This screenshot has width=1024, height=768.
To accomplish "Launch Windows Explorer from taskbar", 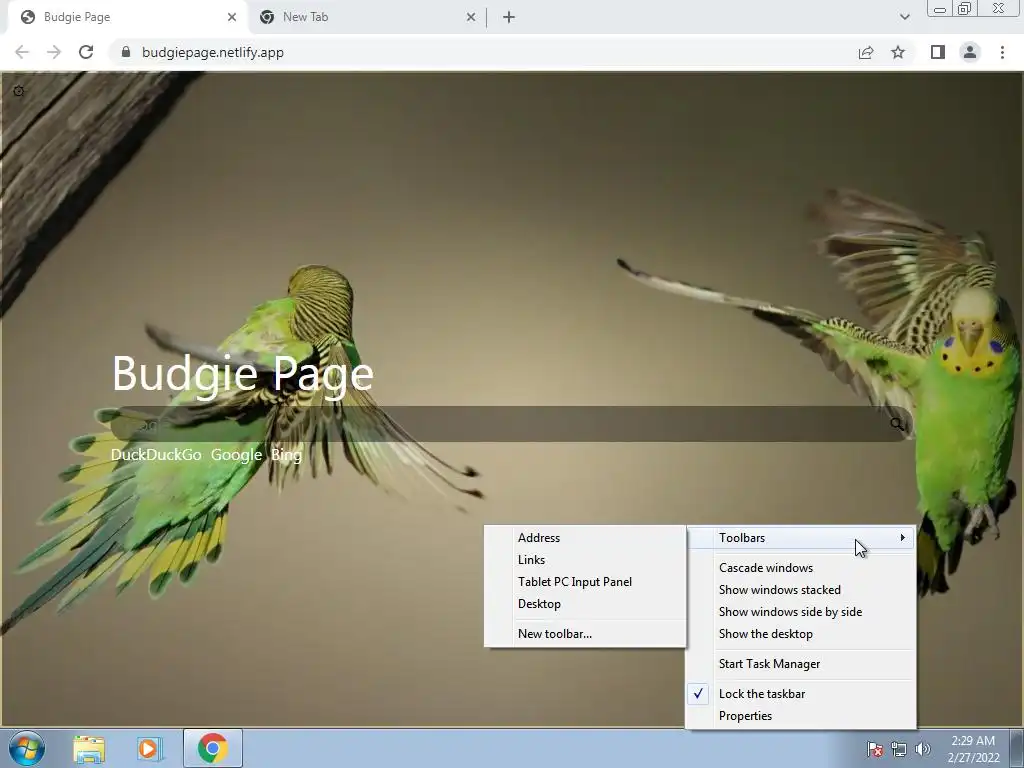I will (x=89, y=748).
